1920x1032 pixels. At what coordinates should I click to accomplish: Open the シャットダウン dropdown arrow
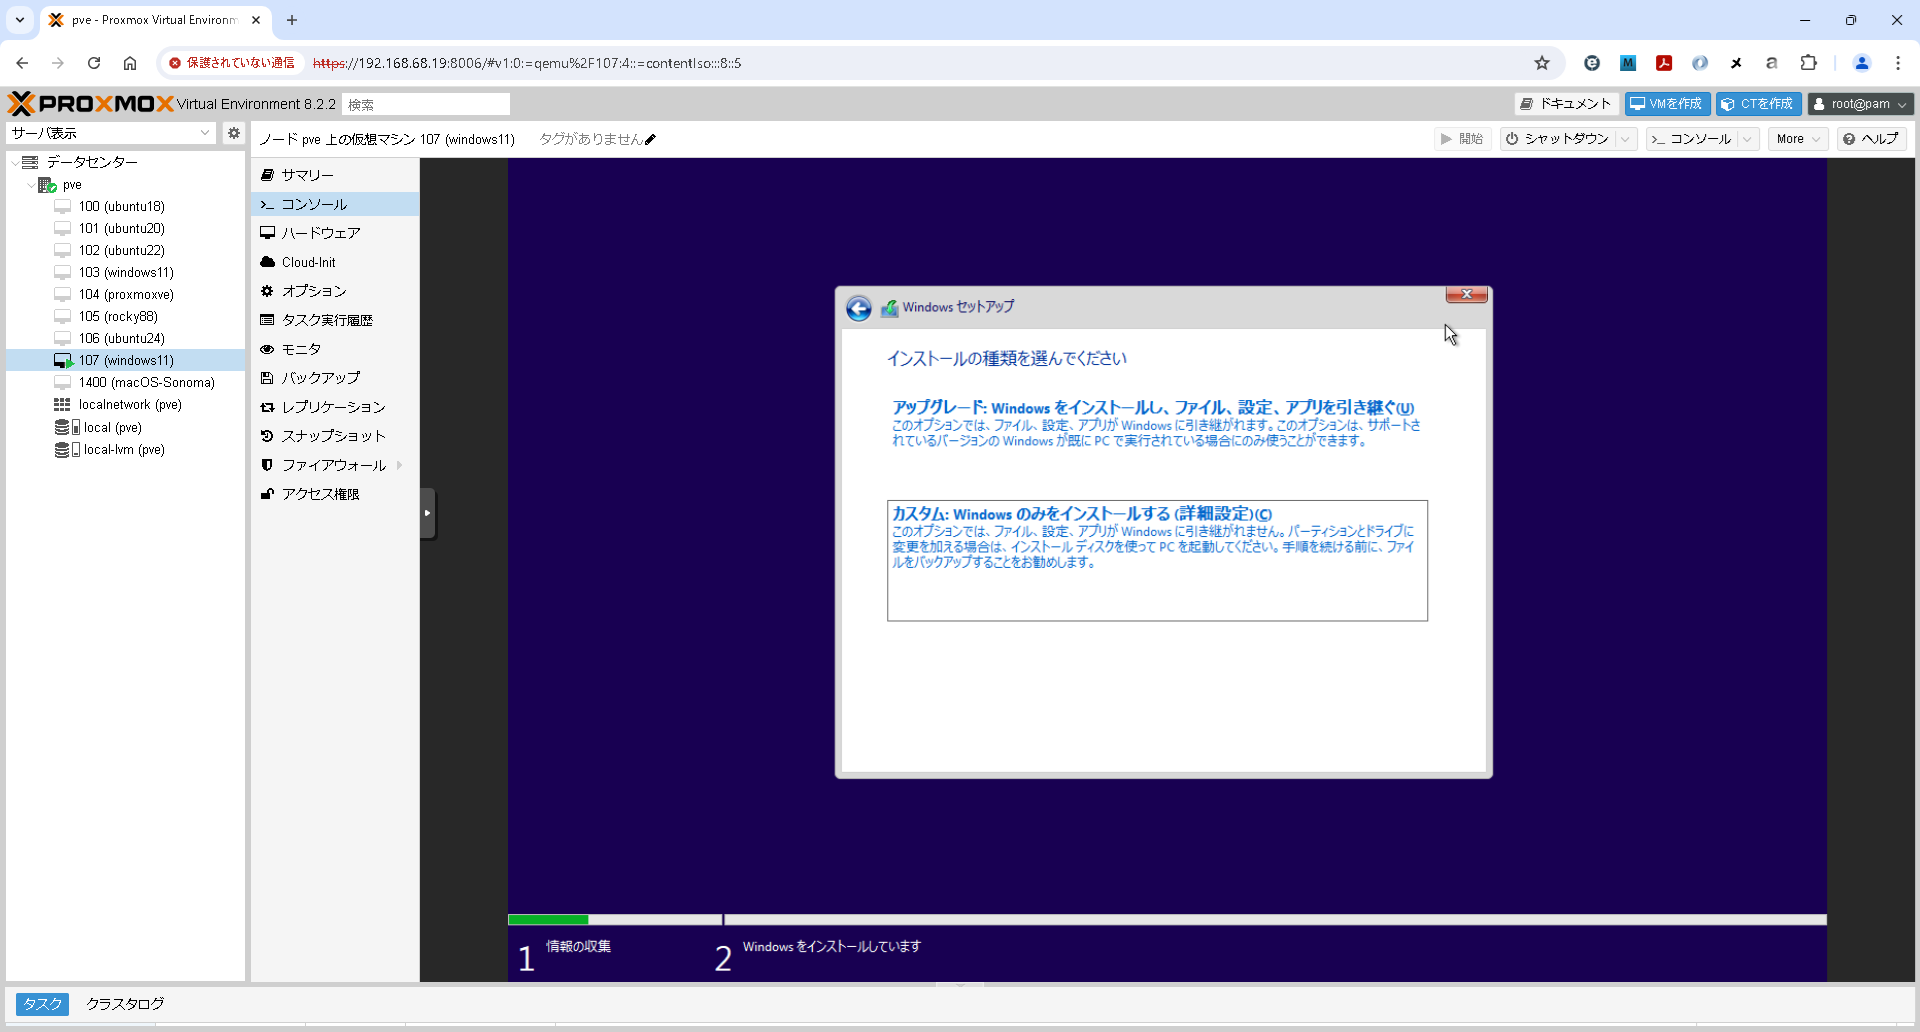pos(1626,139)
